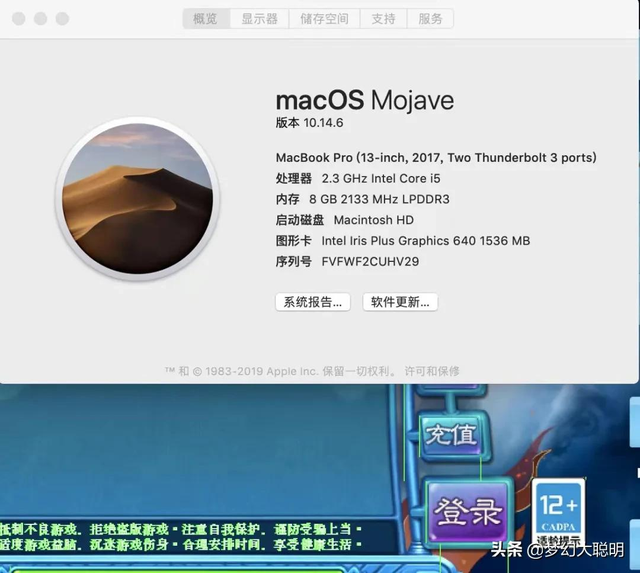Go to the 支持 tab

click(x=383, y=19)
